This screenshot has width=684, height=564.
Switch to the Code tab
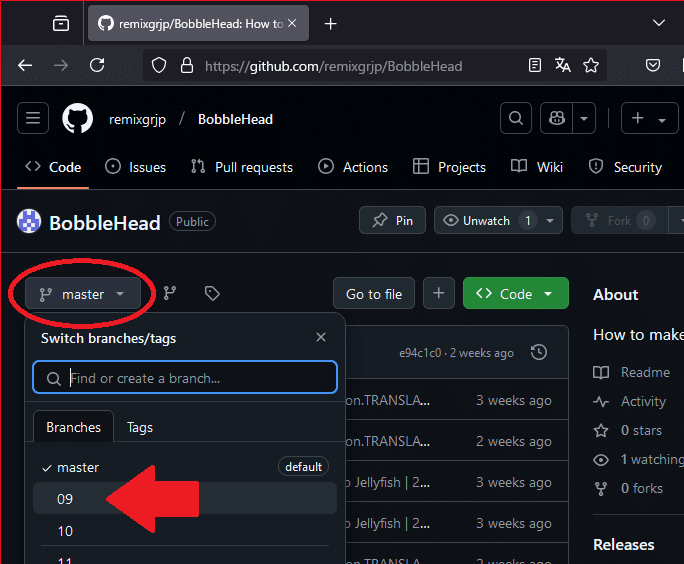(53, 167)
